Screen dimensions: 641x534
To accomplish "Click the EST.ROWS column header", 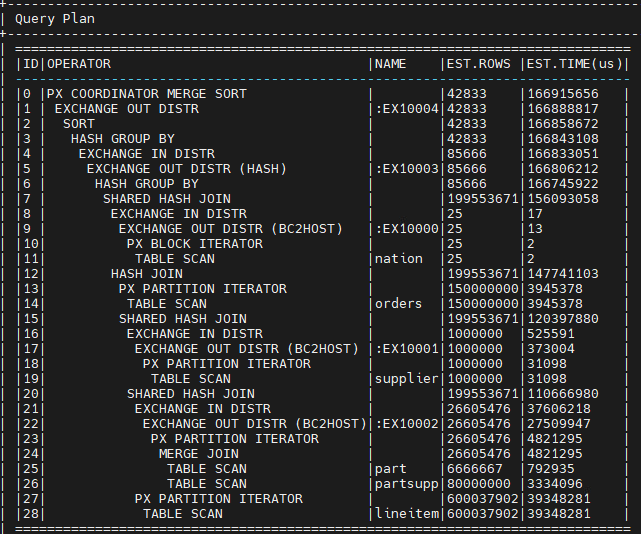I will pyautogui.click(x=479, y=64).
